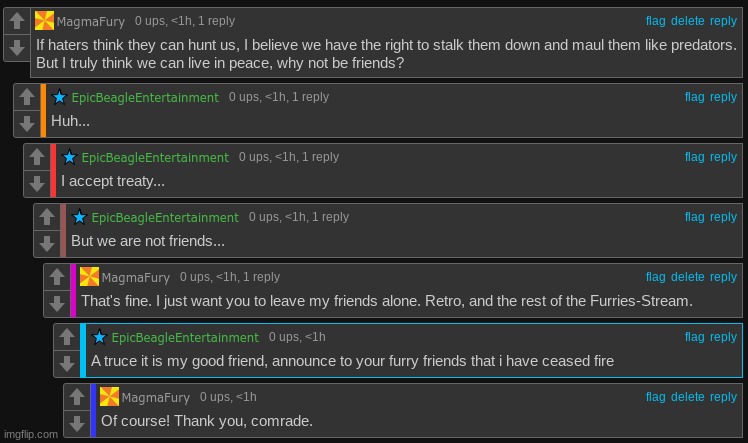Open MagmaFury's username link on the "That's fine" comment

pos(135,278)
